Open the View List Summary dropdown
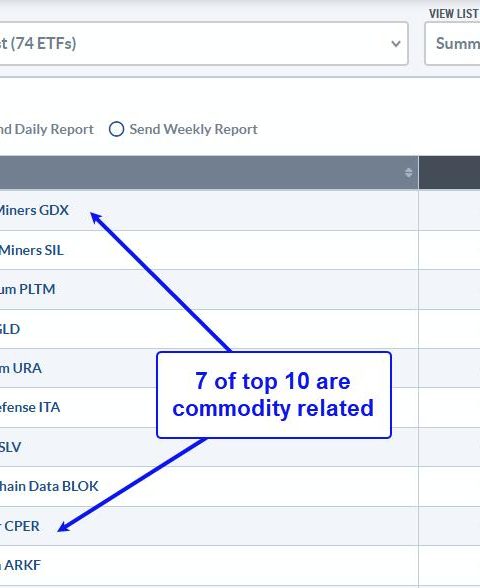 (x=452, y=44)
